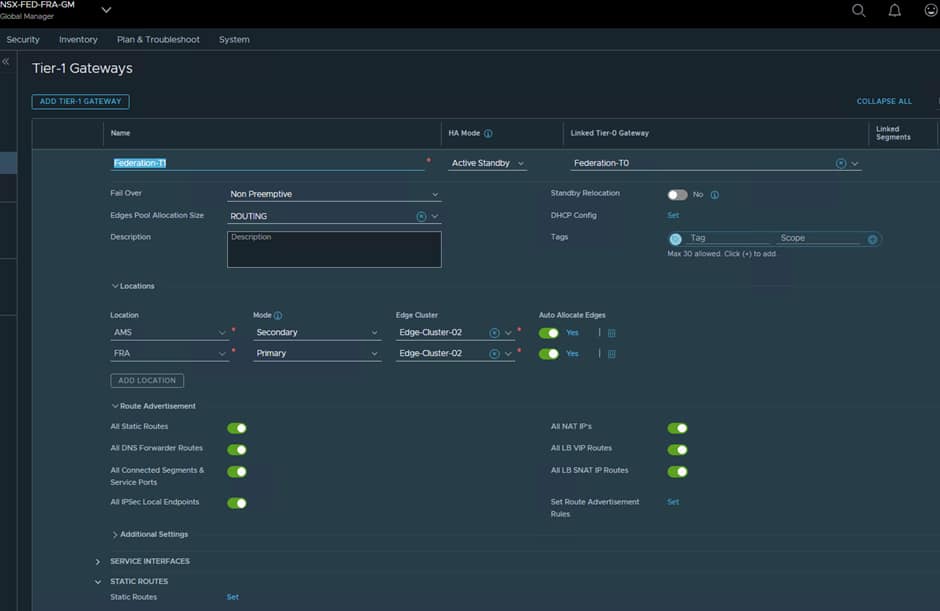940x611 pixels.
Task: Toggle Auto Allocate Edges for FRA
Action: pos(549,354)
